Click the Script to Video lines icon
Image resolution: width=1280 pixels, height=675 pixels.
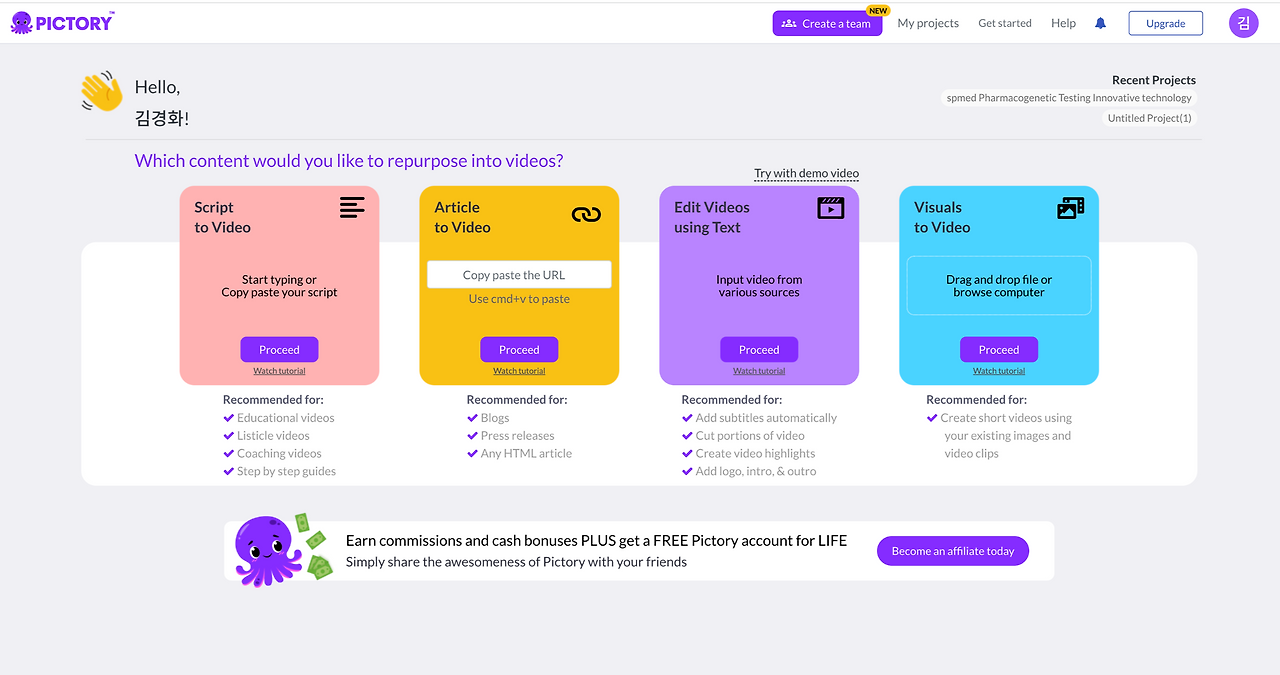(352, 208)
